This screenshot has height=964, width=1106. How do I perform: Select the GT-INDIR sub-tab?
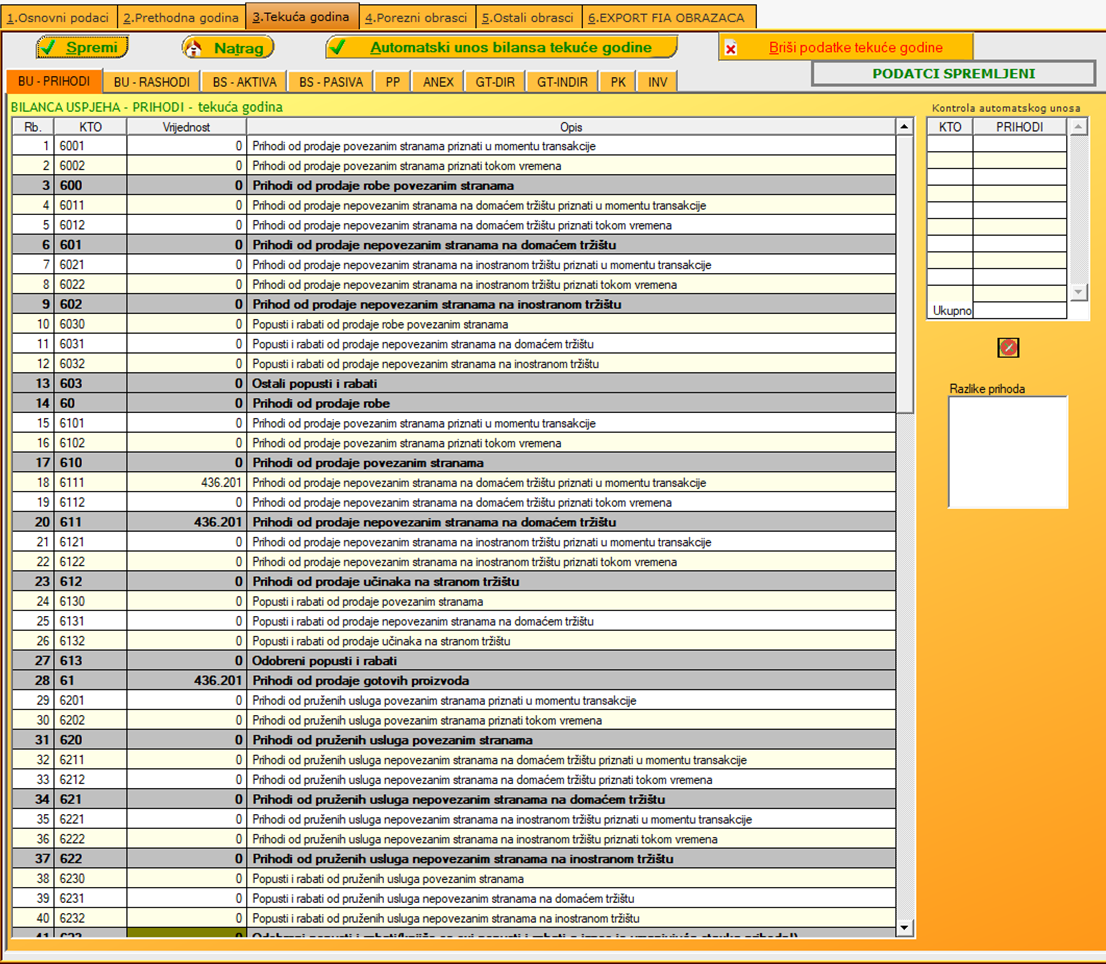562,82
